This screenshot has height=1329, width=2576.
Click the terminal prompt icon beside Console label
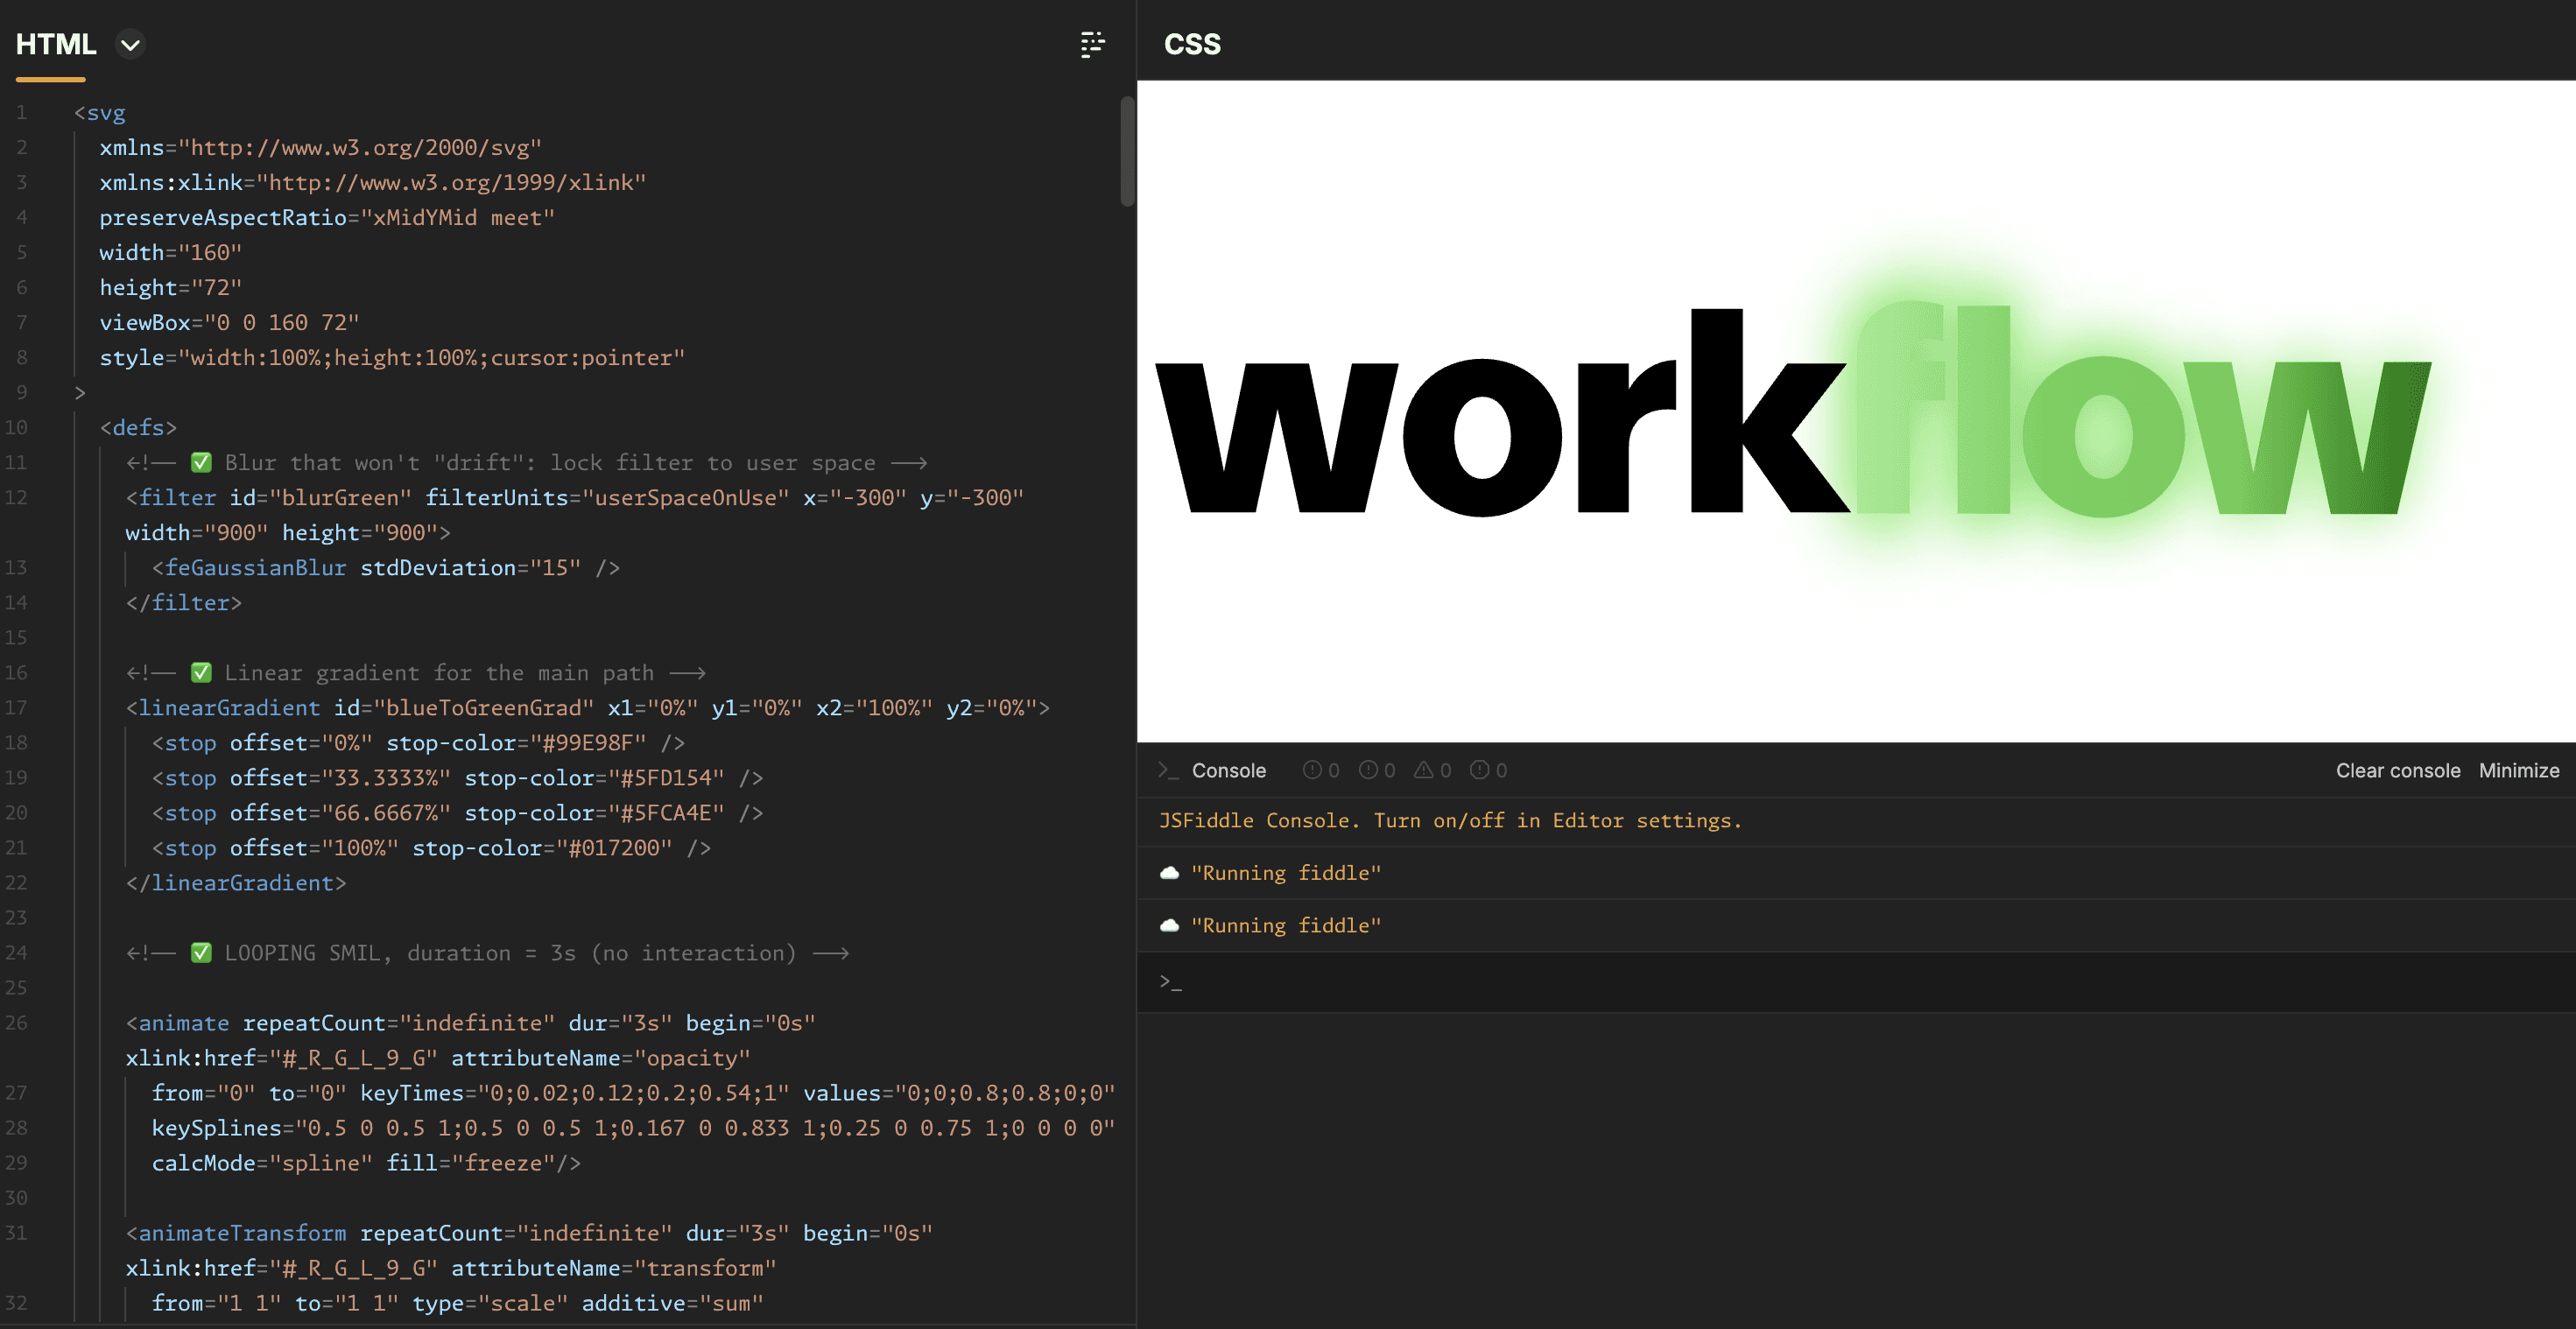pos(1167,770)
